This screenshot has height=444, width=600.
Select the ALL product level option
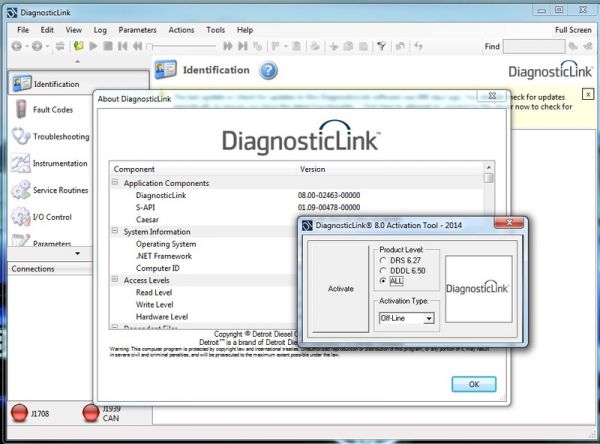382,282
